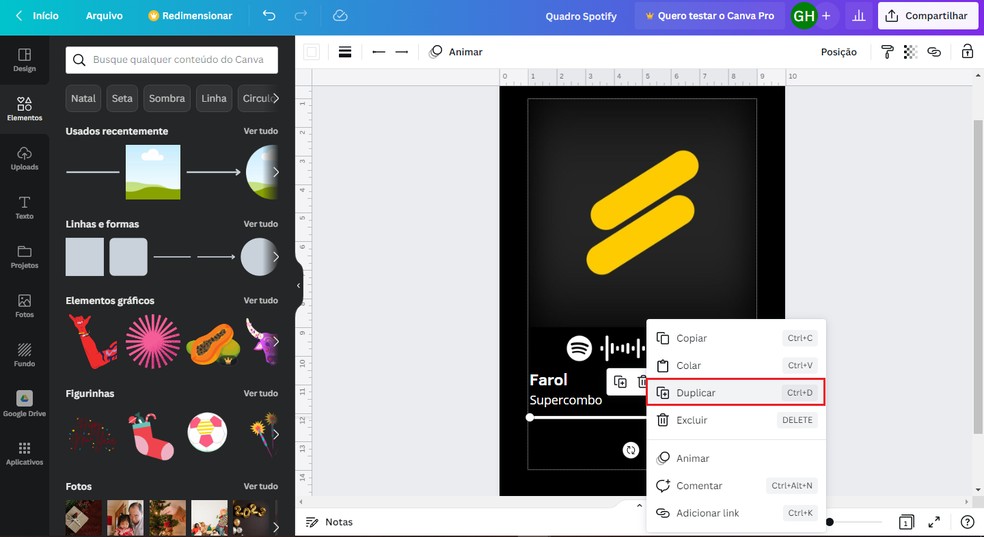Viewport: 984px width, 537px height.
Task: Select the pink sunburst graphic element
Action: [153, 341]
